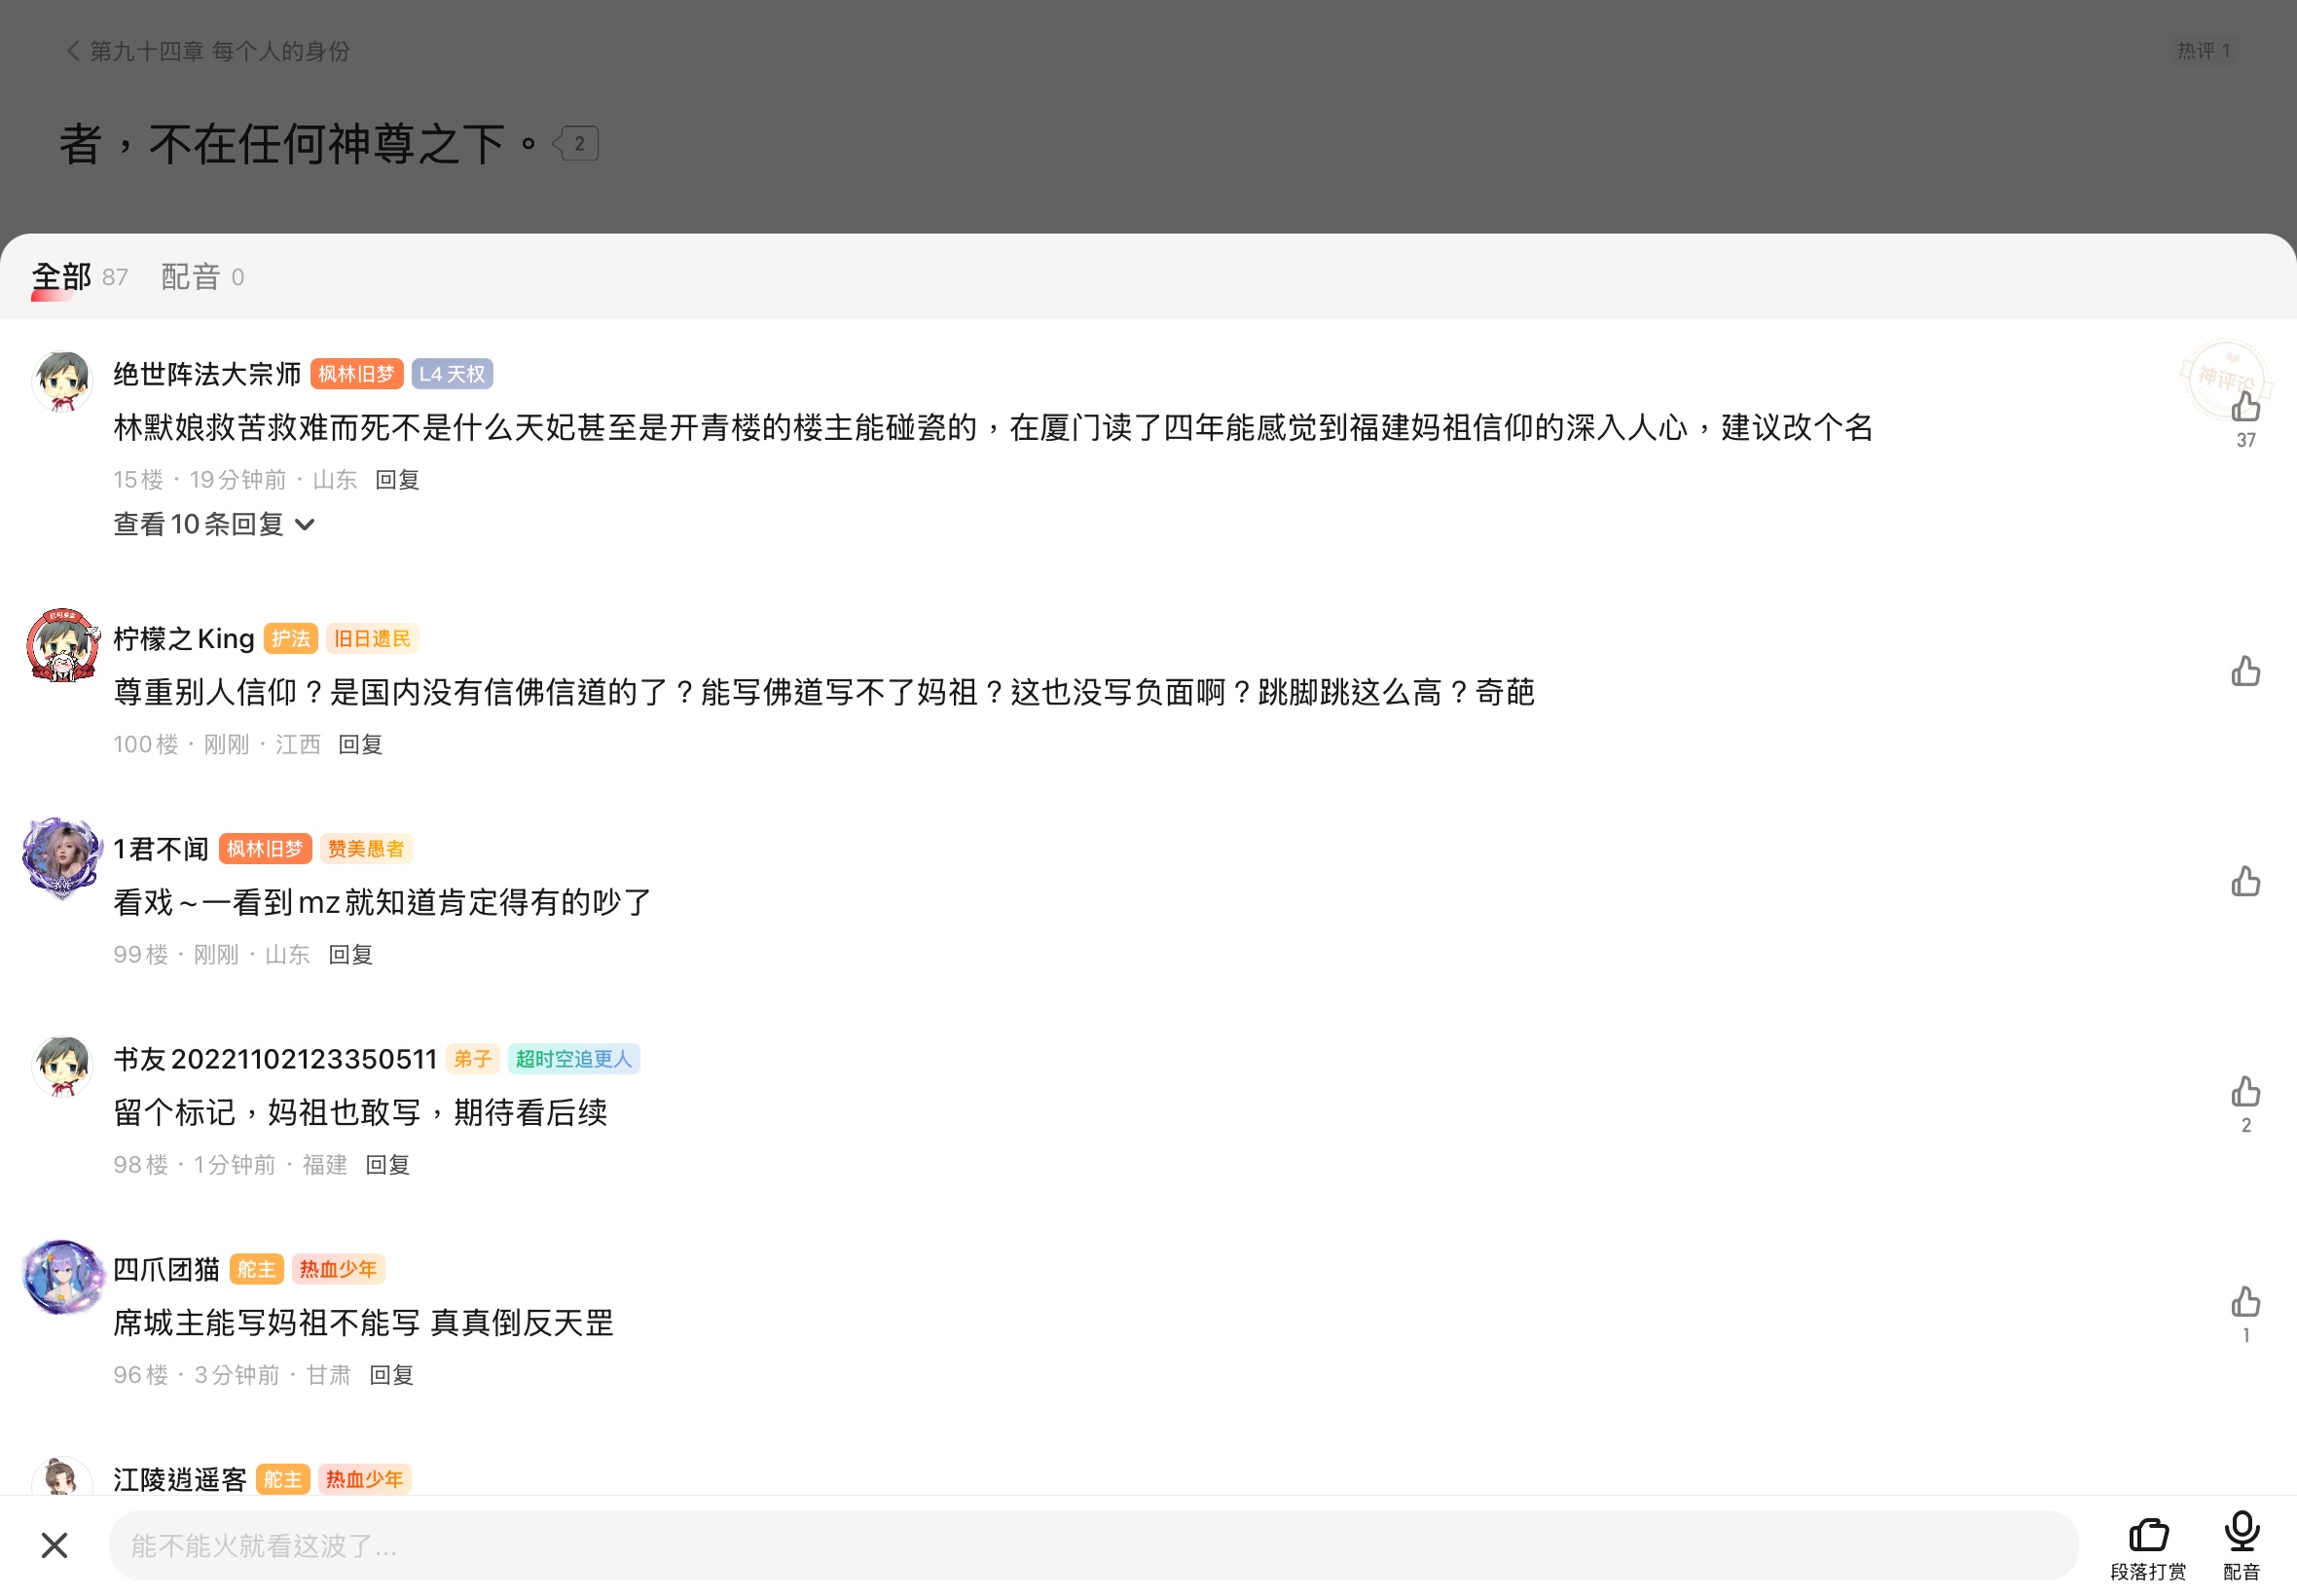Image resolution: width=2297 pixels, height=1596 pixels.
Task: Click the 赞美愚者 badge
Action: (366, 849)
